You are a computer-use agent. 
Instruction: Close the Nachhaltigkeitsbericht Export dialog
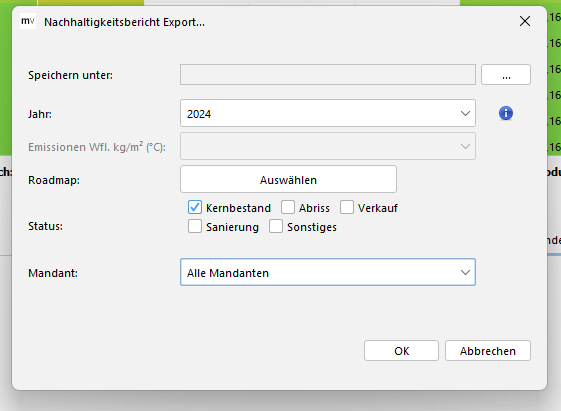click(525, 21)
